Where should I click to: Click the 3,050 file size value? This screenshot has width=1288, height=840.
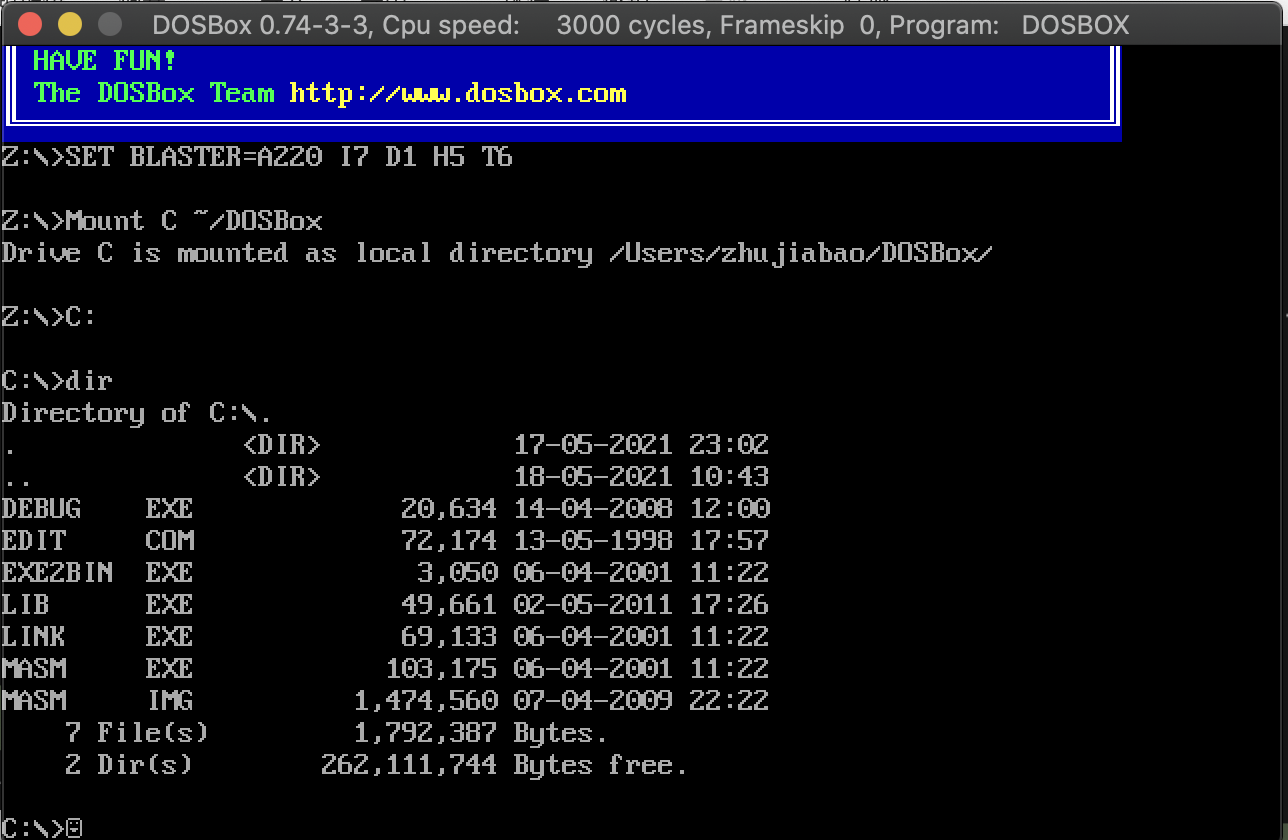457,573
